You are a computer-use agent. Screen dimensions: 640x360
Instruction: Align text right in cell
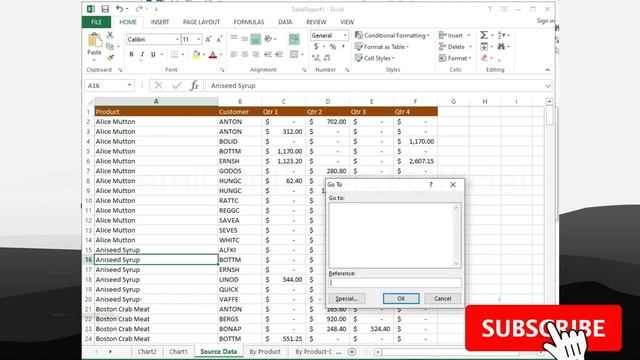click(x=256, y=54)
